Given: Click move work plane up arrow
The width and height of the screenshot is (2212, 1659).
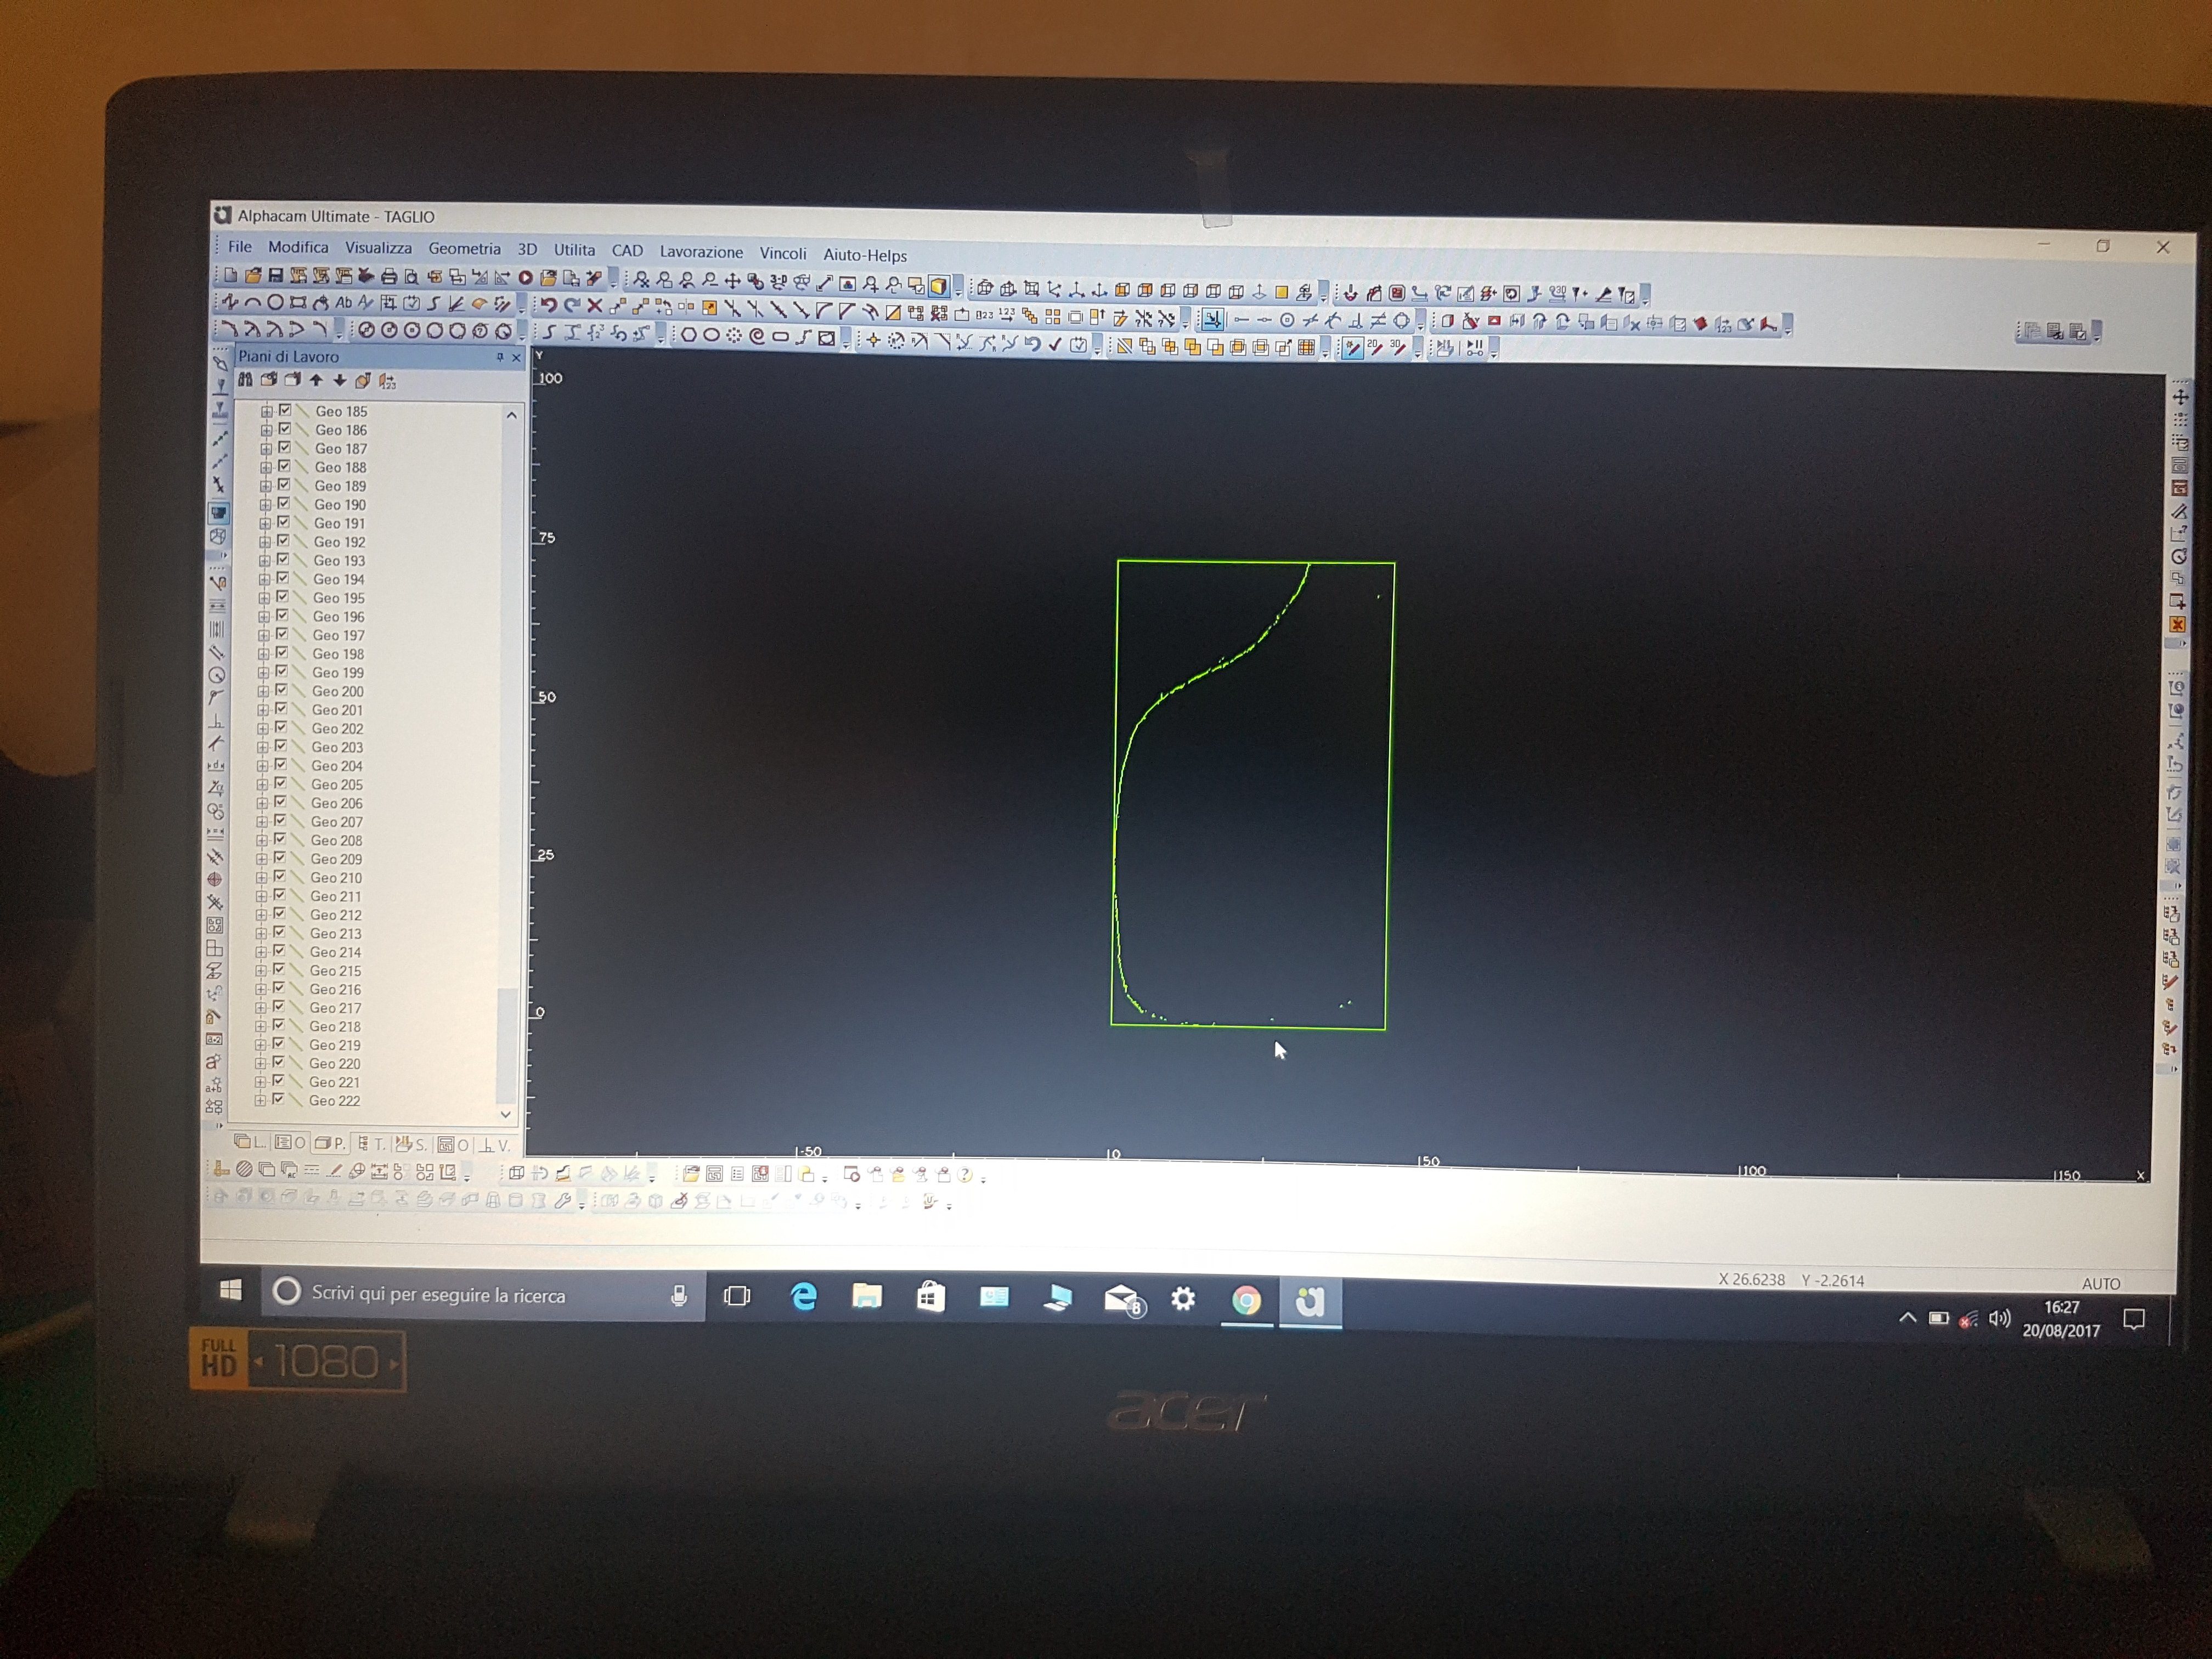Looking at the screenshot, I should (316, 380).
